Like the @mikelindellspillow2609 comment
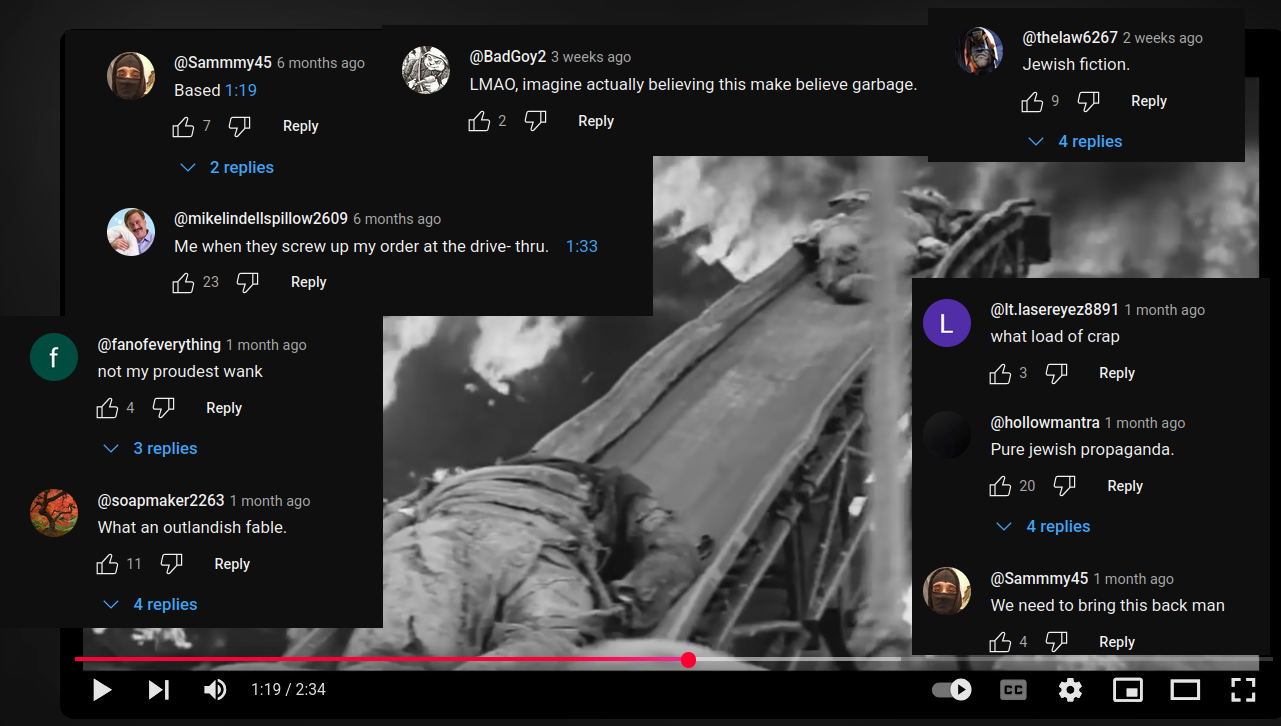This screenshot has width=1281, height=726. pyautogui.click(x=183, y=283)
